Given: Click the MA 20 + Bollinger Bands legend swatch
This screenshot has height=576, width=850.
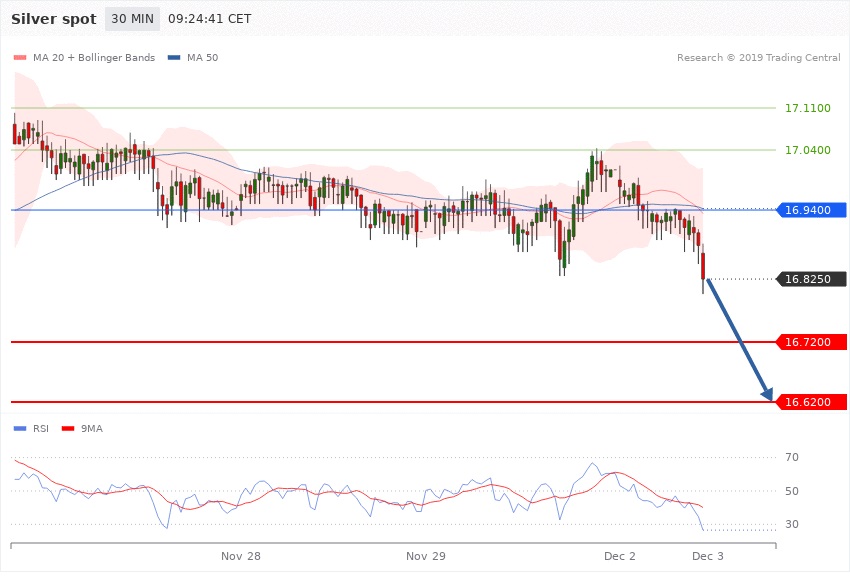Looking at the screenshot, I should 22,58.
